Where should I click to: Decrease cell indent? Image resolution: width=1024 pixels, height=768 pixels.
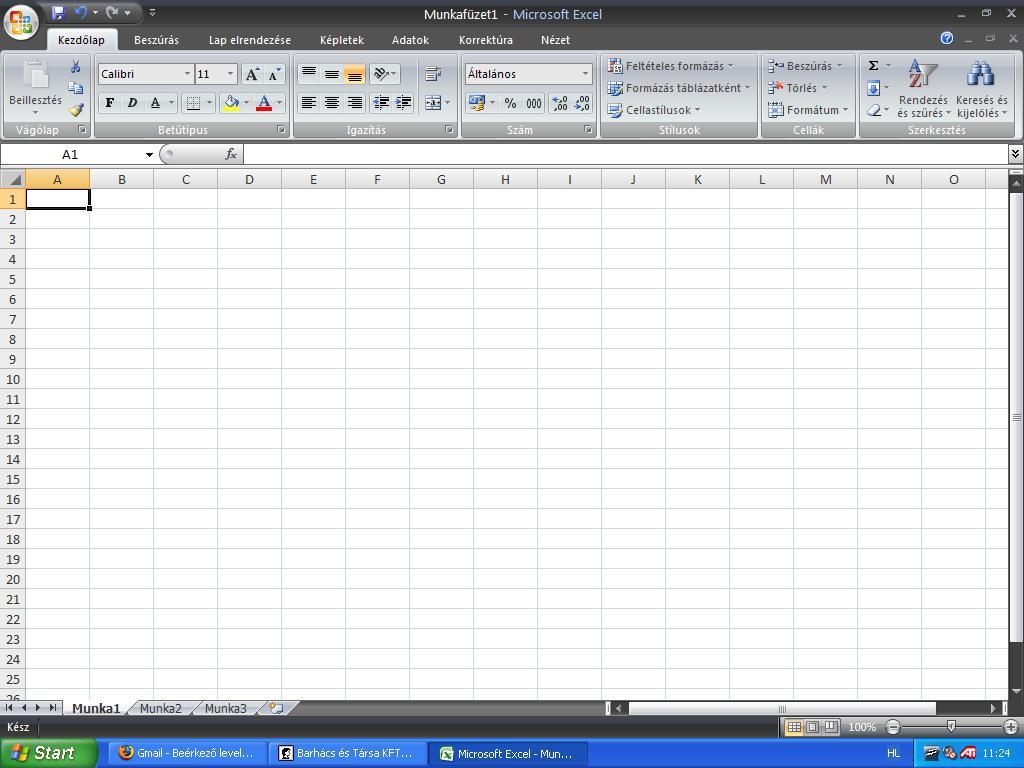(381, 103)
